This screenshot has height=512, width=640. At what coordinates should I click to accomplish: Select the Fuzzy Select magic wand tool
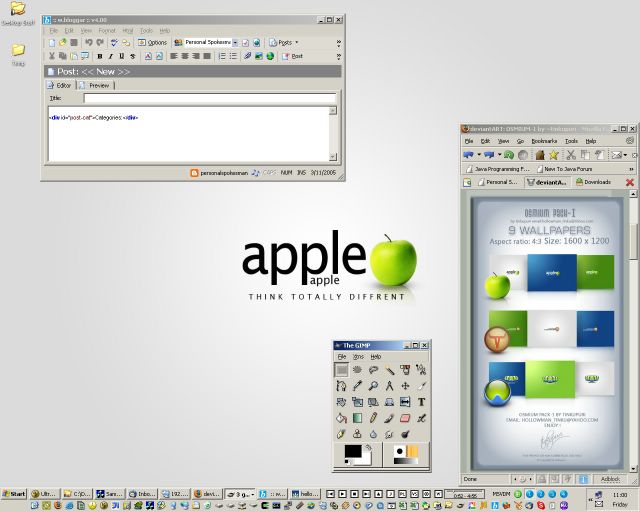click(x=389, y=370)
